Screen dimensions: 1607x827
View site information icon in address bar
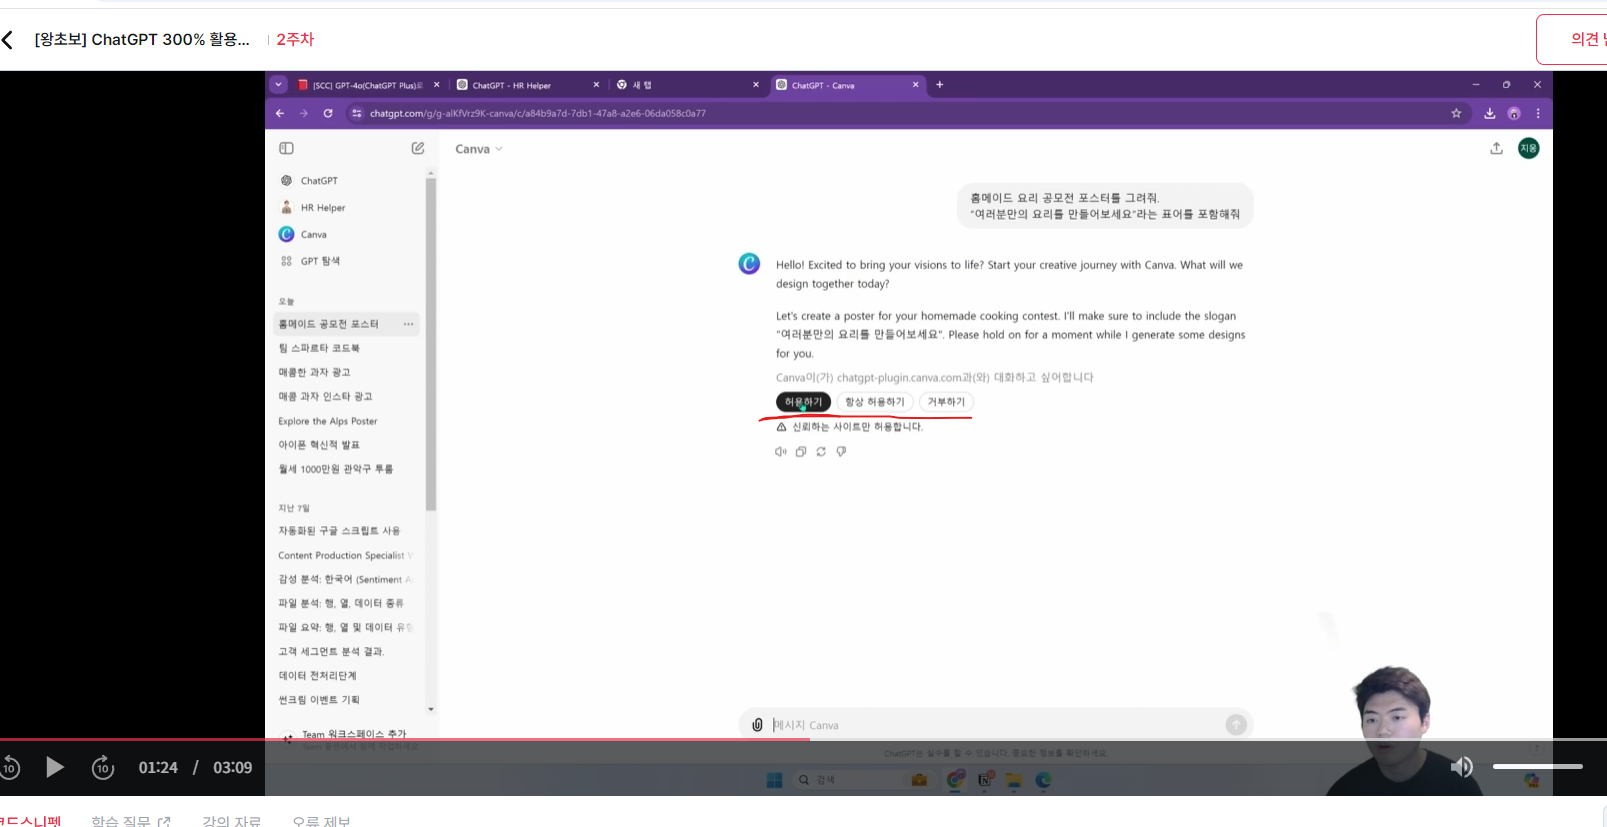(357, 113)
